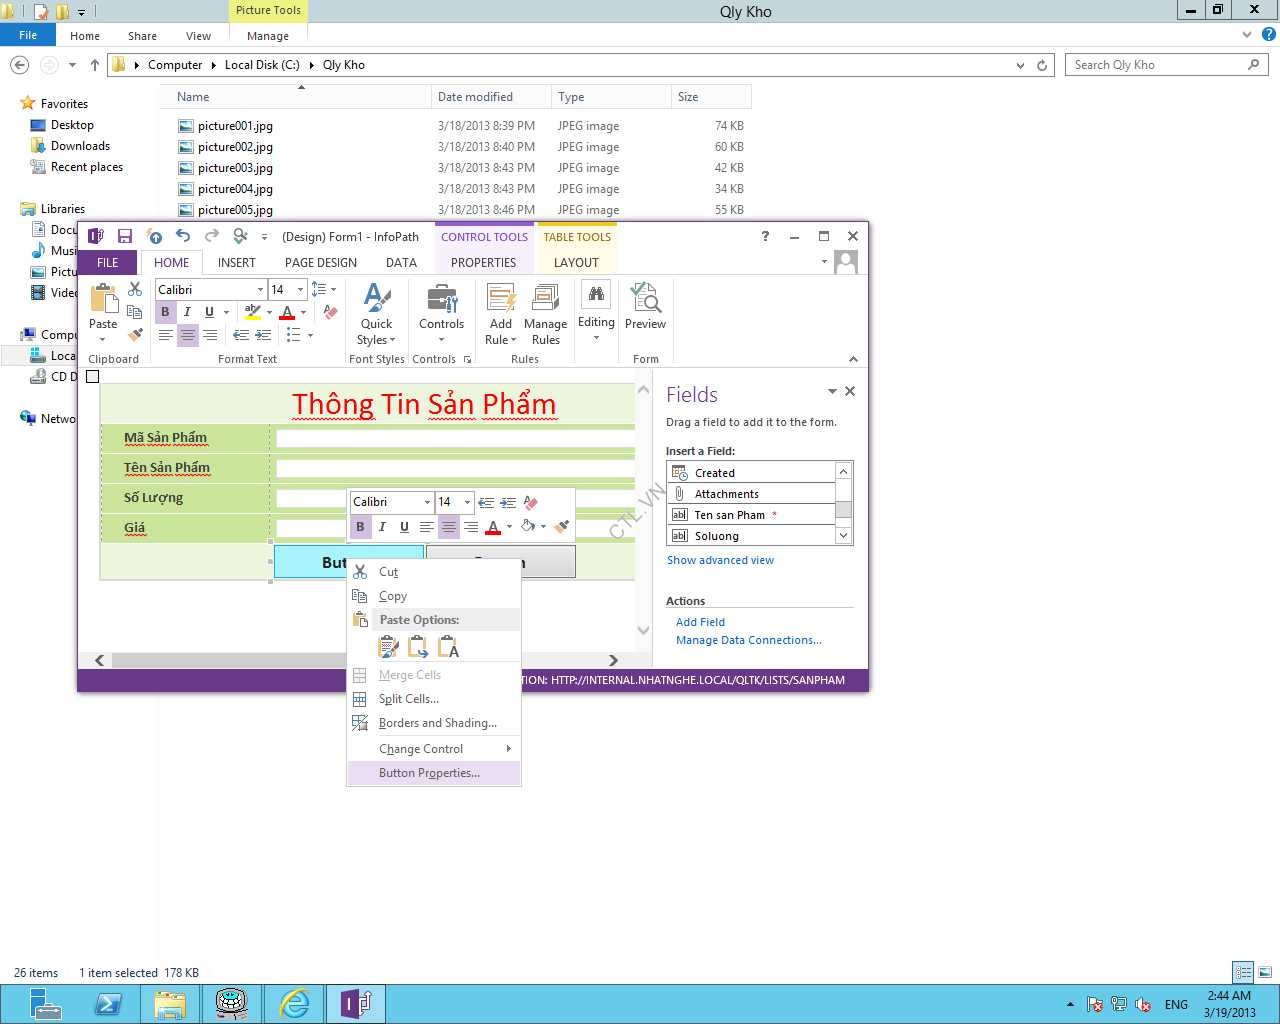Click the Format Painter brush in the mini toolbar
The width and height of the screenshot is (1280, 1024).
point(562,527)
